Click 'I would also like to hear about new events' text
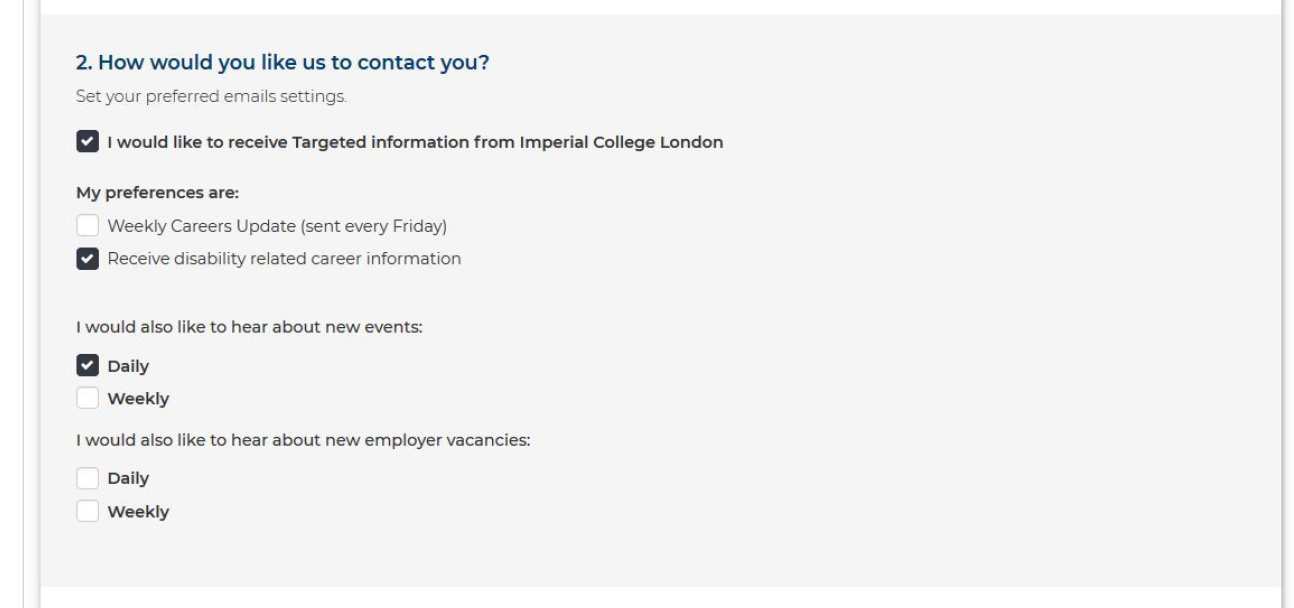Viewport: 1294px width, 608px height. [249, 328]
